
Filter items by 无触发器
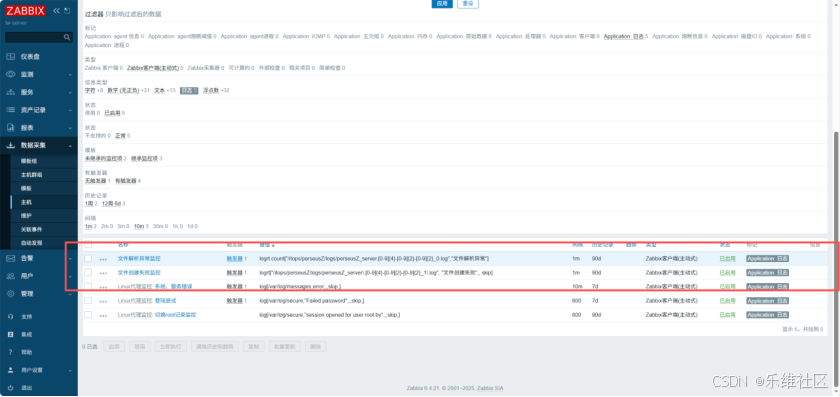95,181
